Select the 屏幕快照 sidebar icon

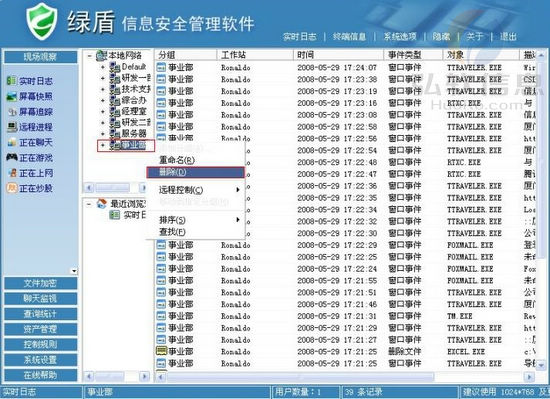tap(12, 96)
